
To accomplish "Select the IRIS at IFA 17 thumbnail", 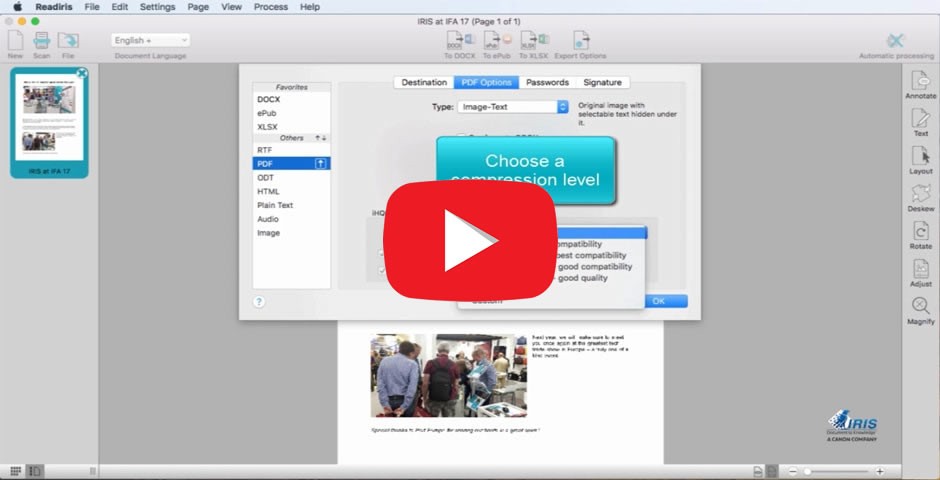I will click(49, 123).
